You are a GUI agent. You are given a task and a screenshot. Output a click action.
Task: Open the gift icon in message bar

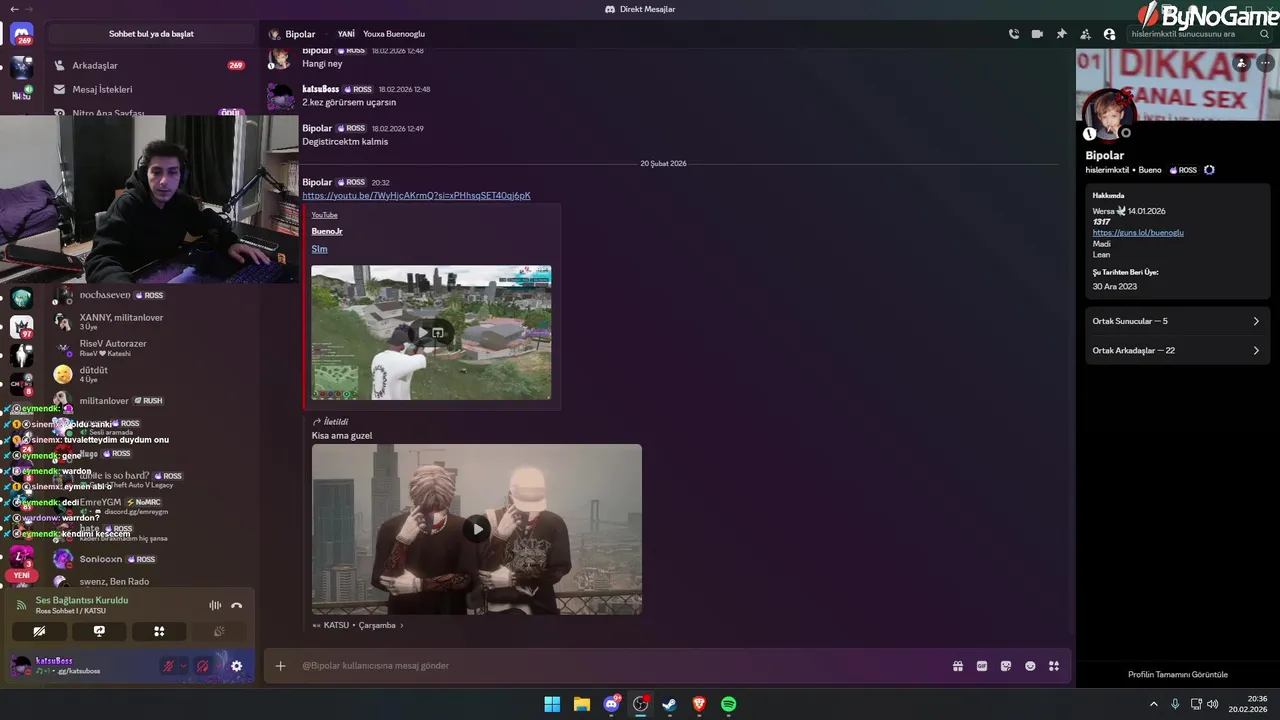pos(958,666)
